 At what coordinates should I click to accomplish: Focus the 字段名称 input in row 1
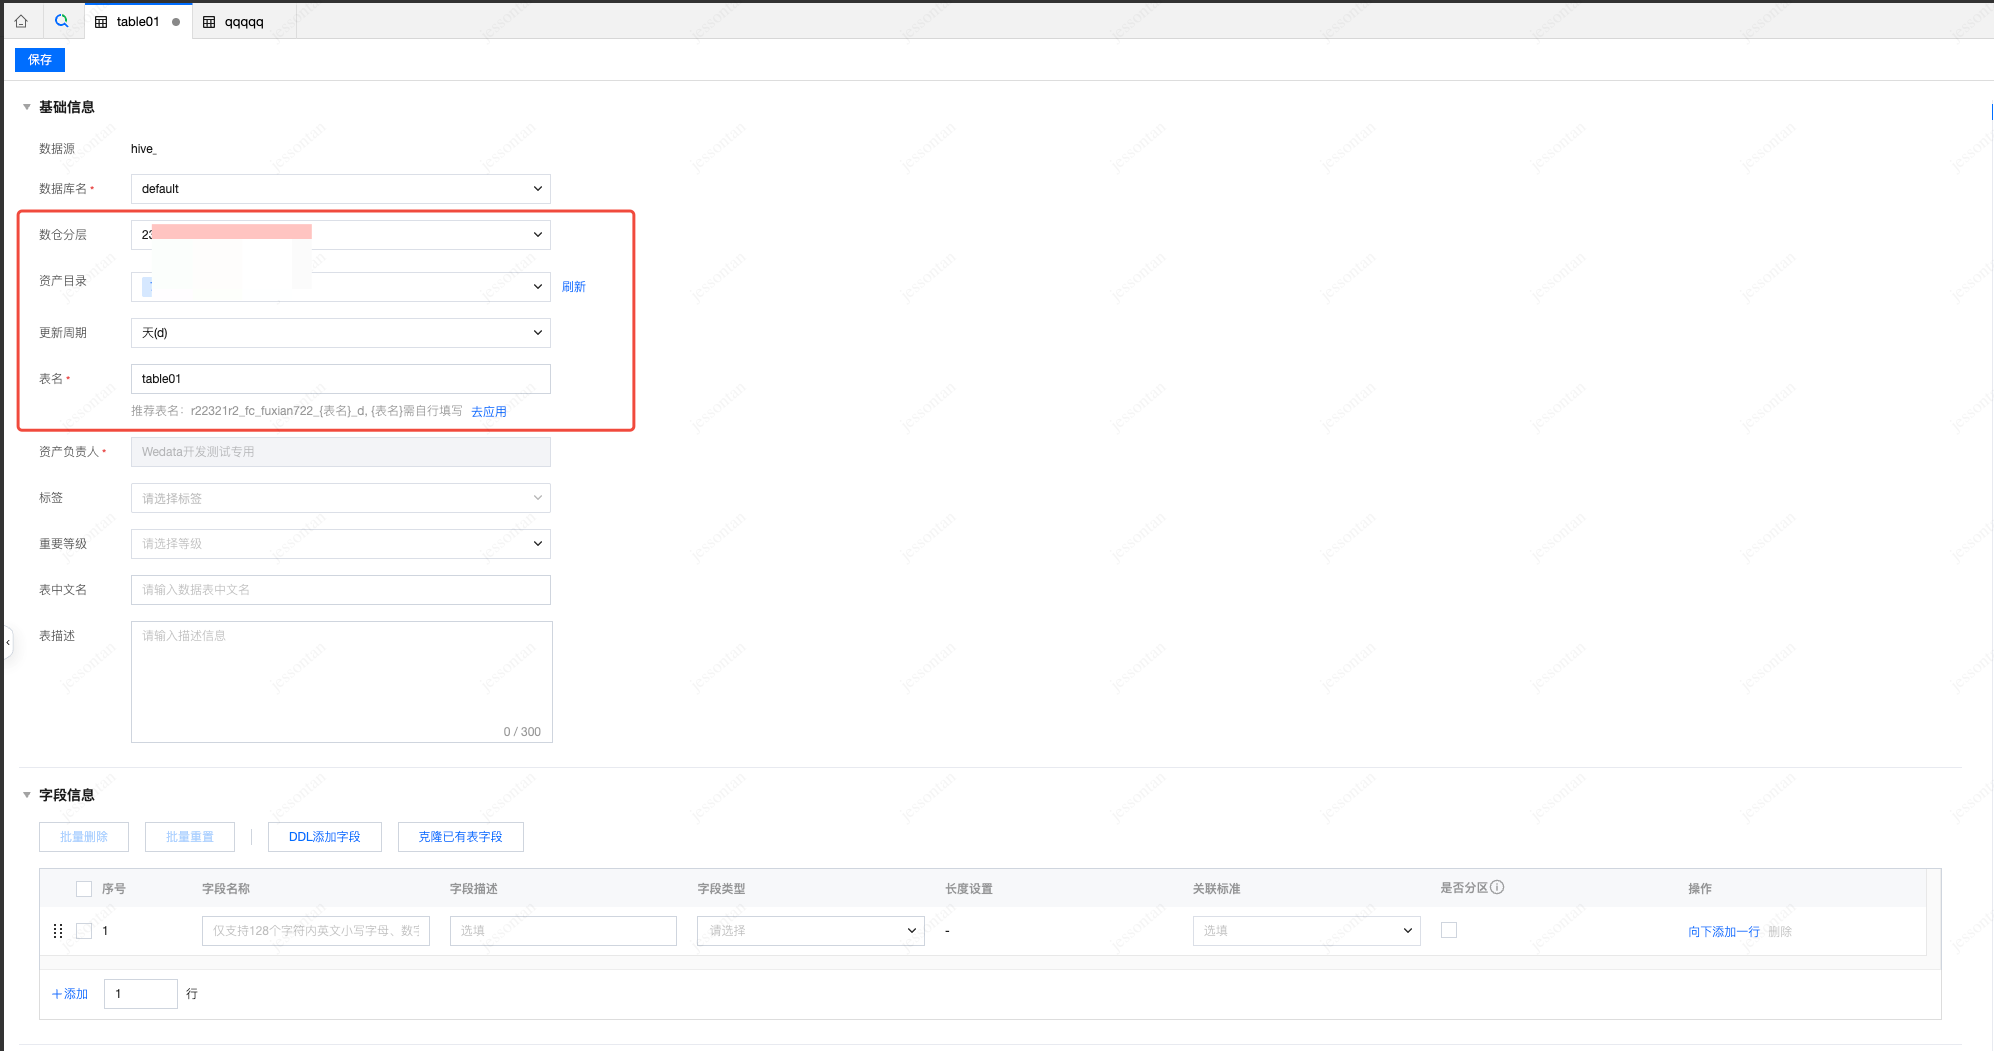316,931
